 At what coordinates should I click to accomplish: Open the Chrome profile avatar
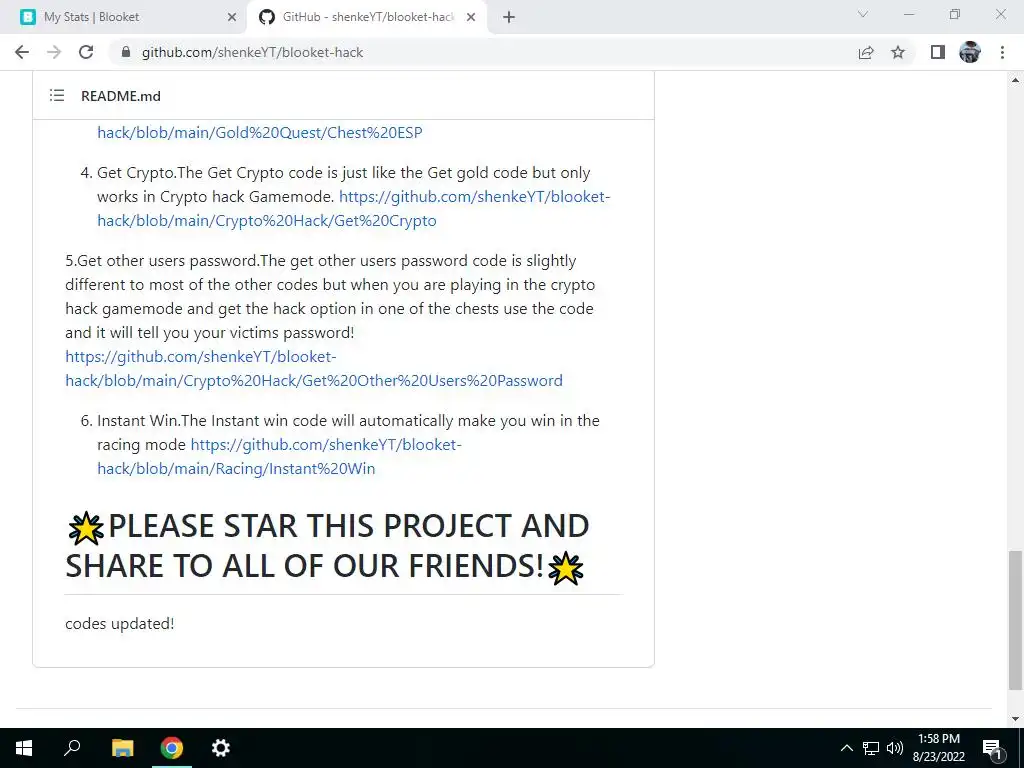pyautogui.click(x=970, y=52)
